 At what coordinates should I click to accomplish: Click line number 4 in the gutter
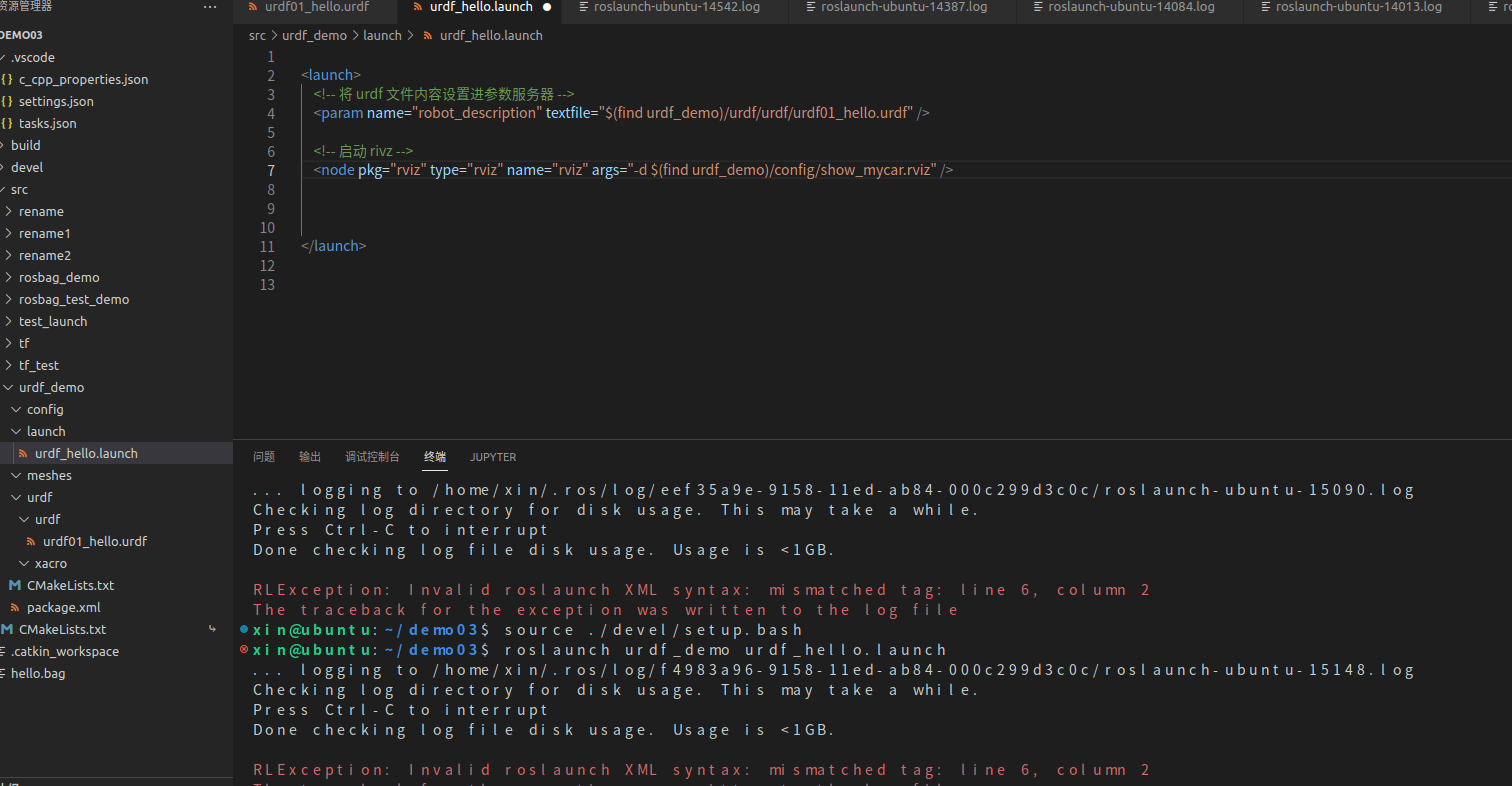pos(271,113)
